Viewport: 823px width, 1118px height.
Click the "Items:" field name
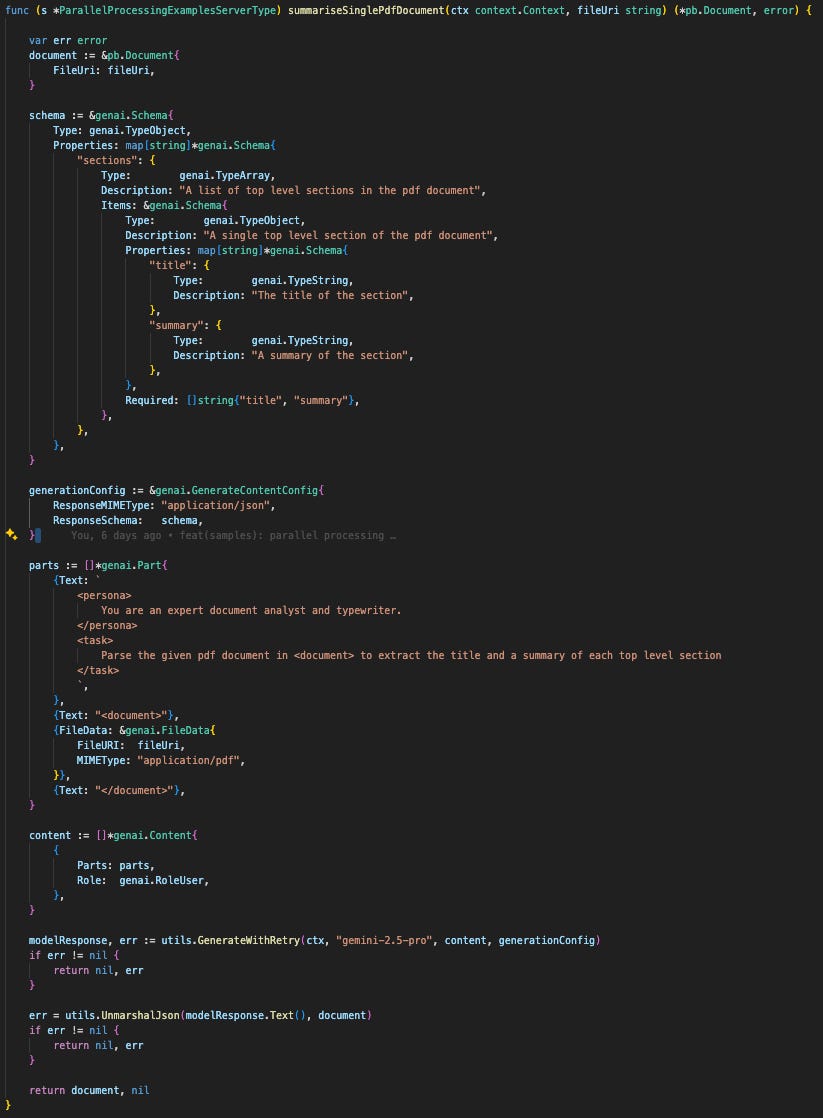tap(118, 205)
